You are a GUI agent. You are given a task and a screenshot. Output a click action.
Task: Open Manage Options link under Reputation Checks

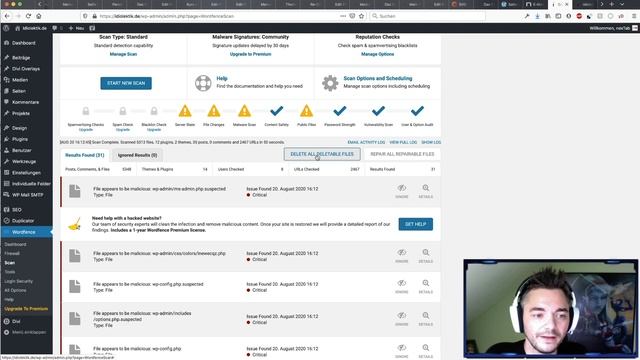coord(378,54)
